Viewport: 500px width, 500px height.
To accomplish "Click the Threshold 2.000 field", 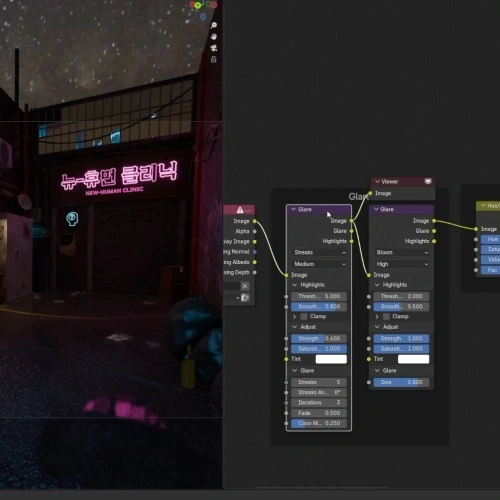I will point(401,296).
